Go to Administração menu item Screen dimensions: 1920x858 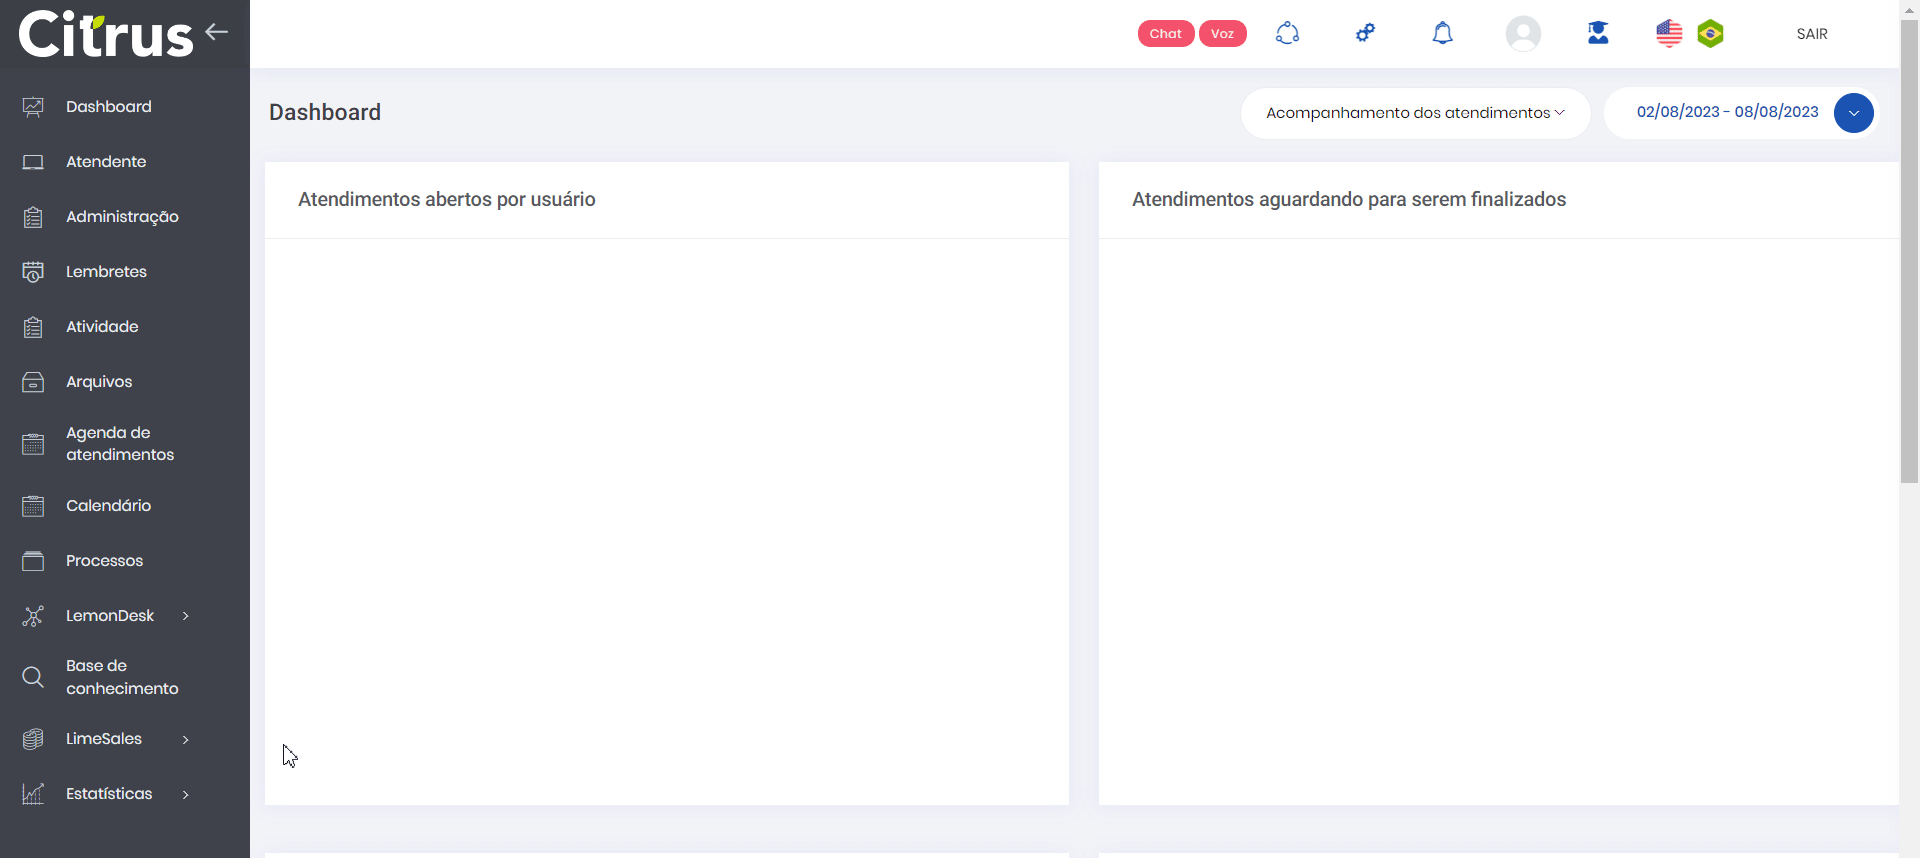(122, 217)
